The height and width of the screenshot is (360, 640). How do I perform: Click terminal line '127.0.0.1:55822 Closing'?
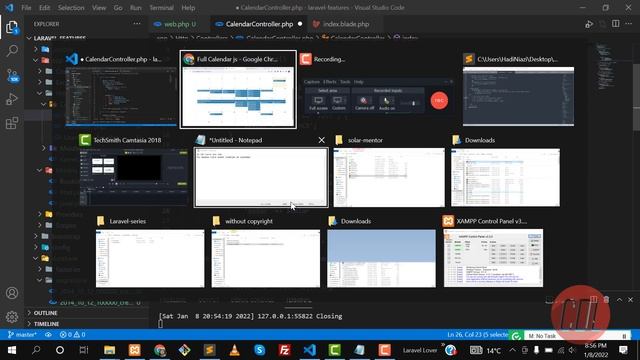301,316
